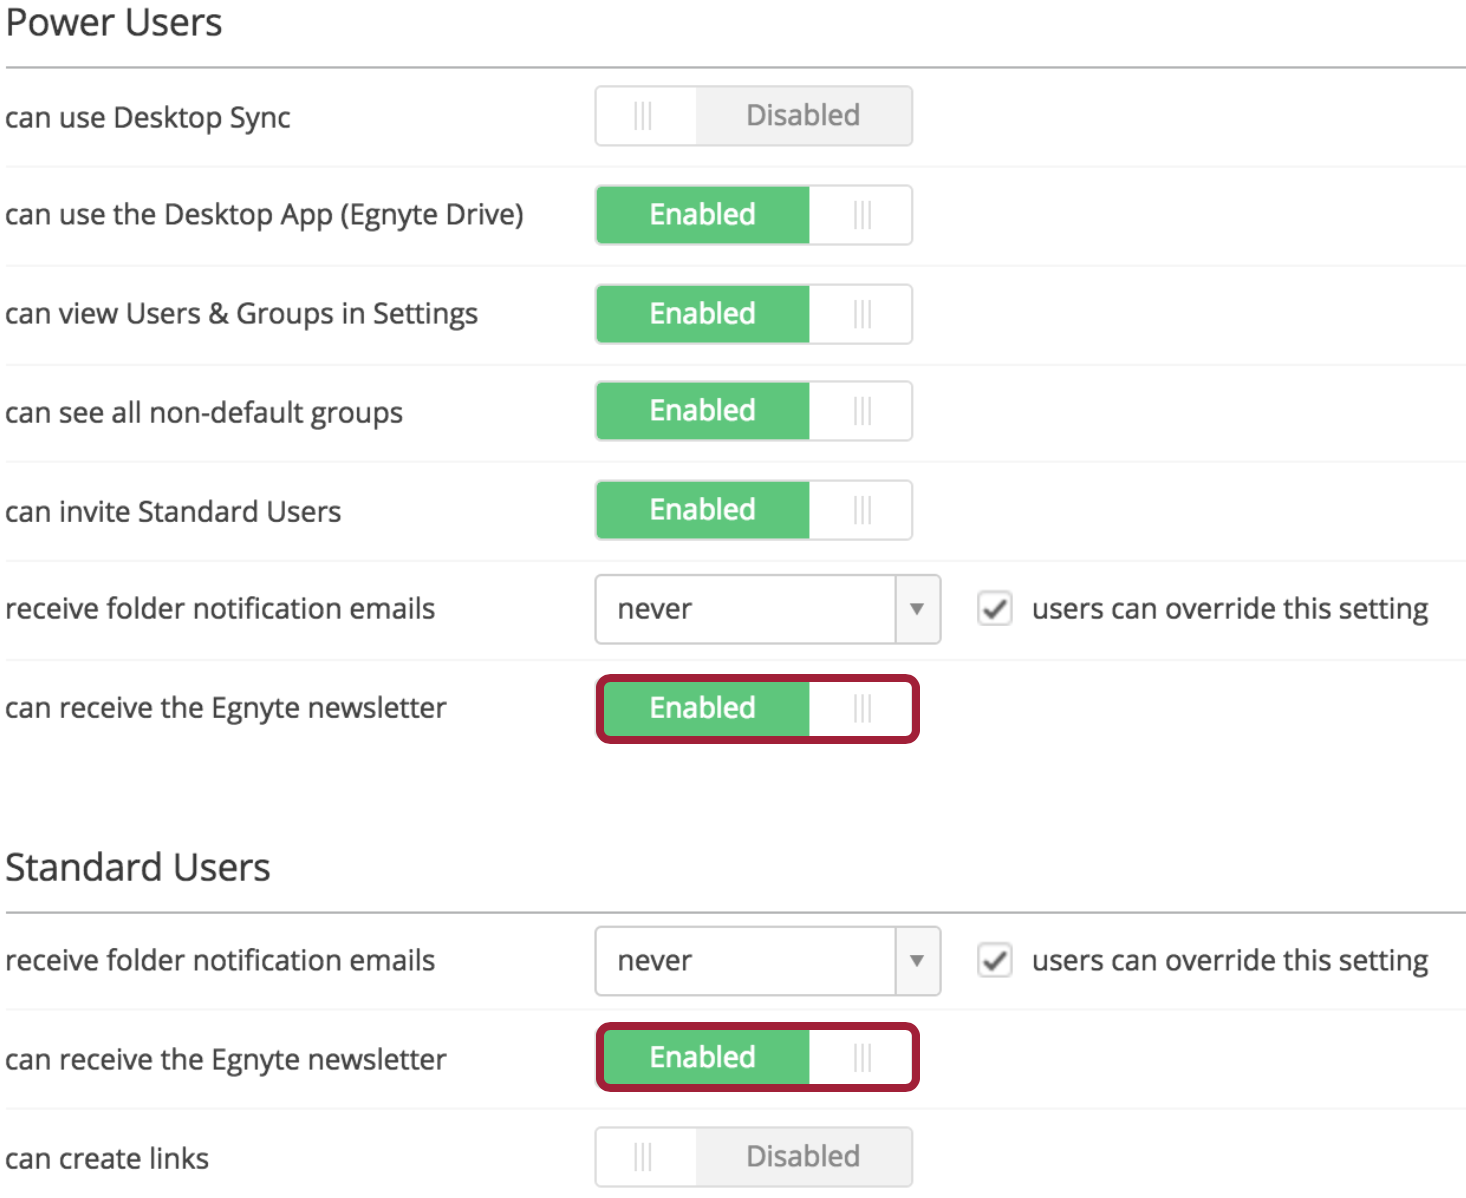Click 'can view Users & Groups in Settings' label
The image size is (1466, 1198).
tap(242, 314)
